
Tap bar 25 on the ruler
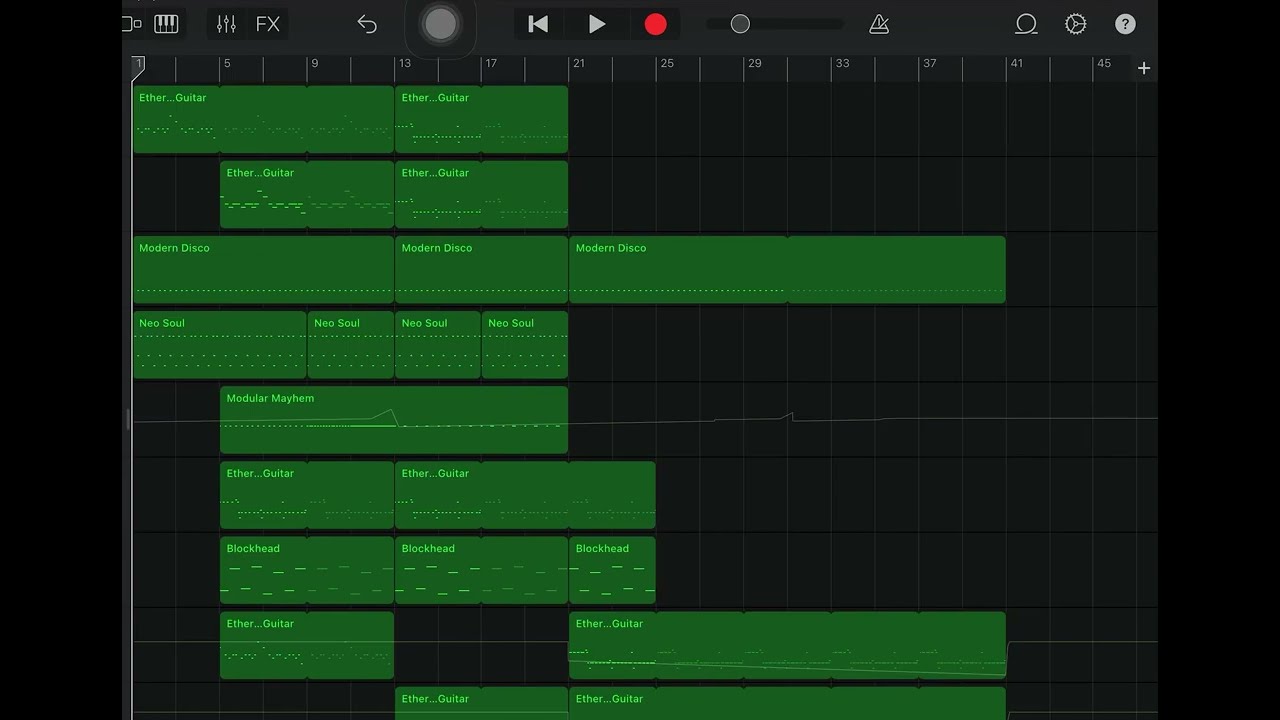click(666, 64)
